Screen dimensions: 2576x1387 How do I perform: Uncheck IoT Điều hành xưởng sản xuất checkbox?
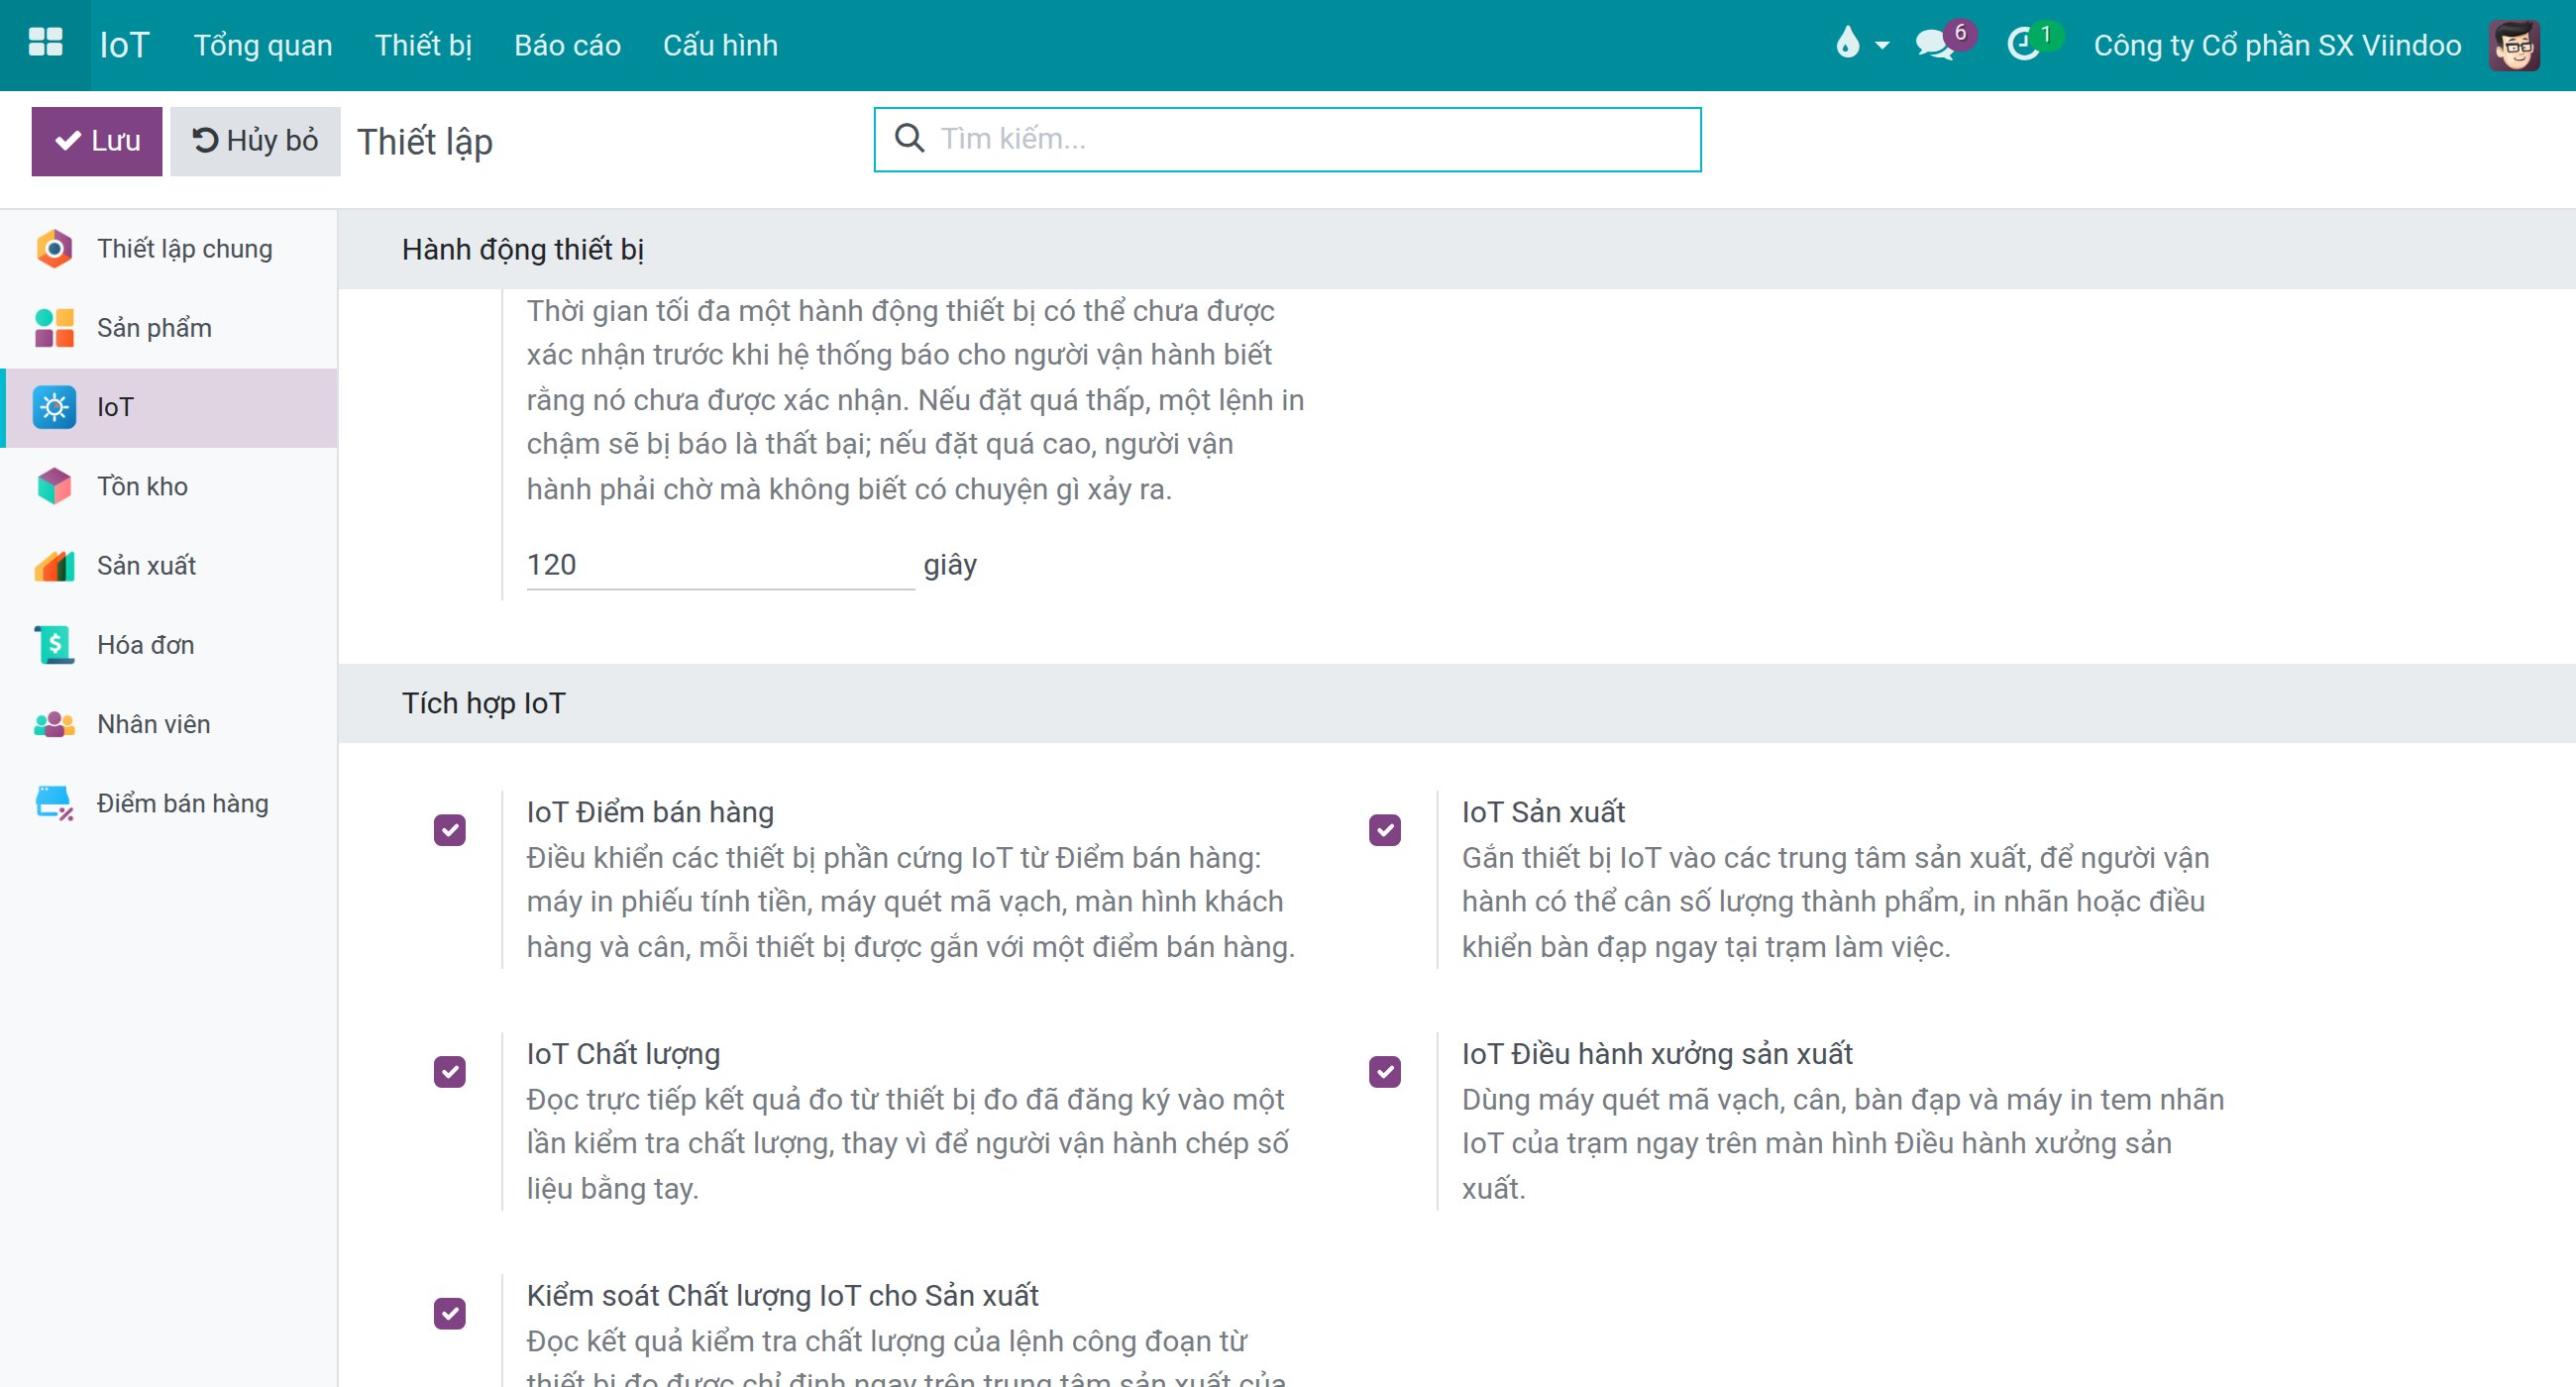tap(1385, 1072)
